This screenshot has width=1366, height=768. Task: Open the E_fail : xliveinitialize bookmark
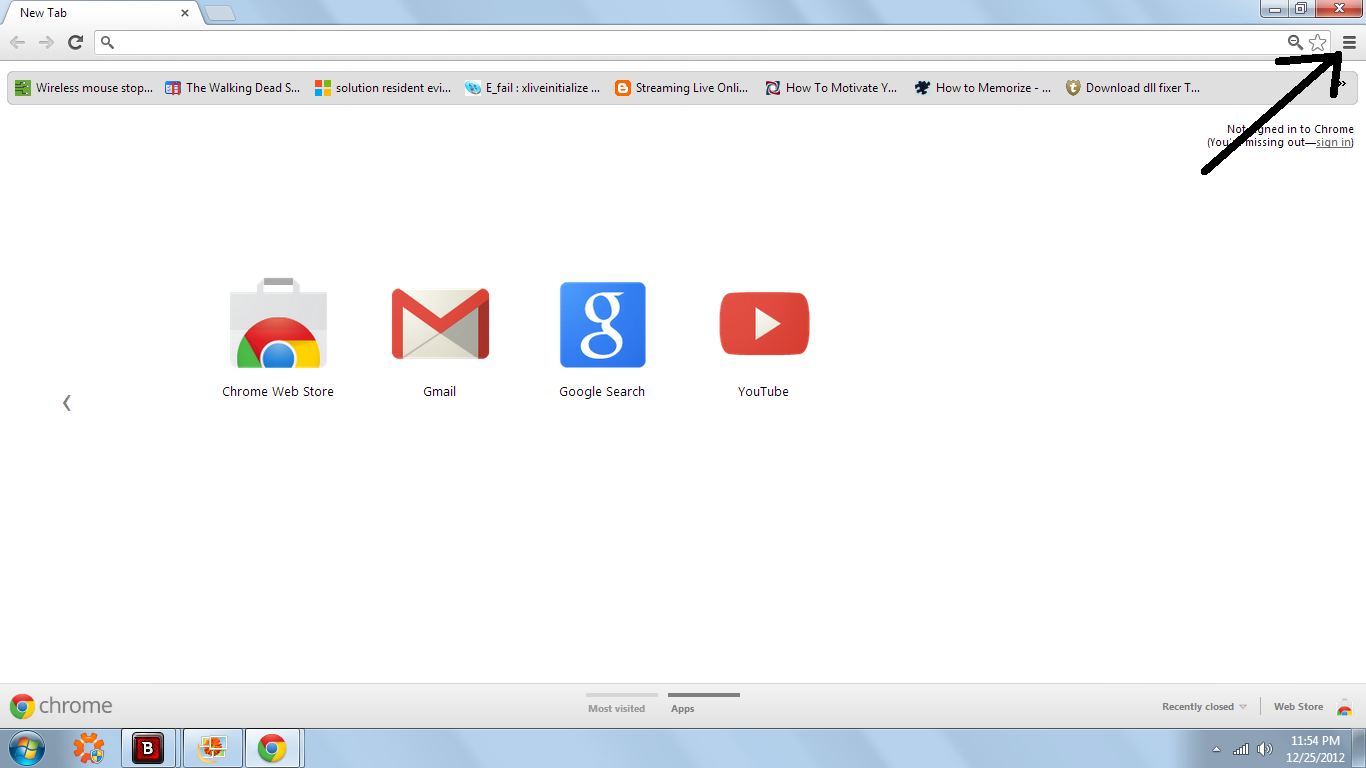[x=533, y=88]
